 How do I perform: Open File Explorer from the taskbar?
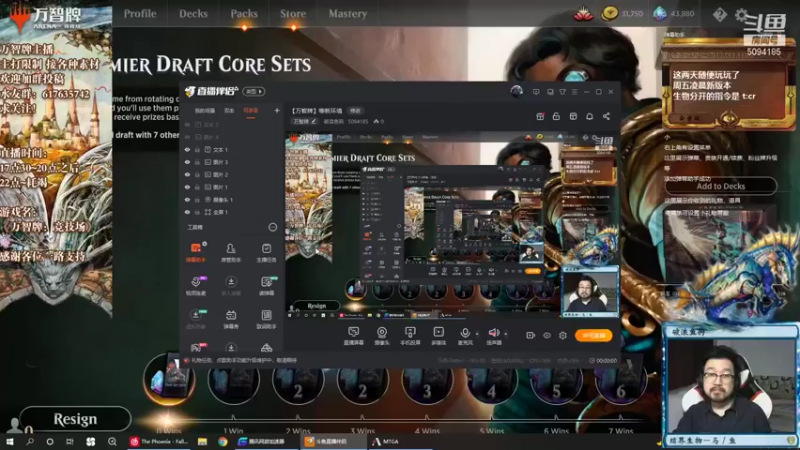tap(203, 442)
